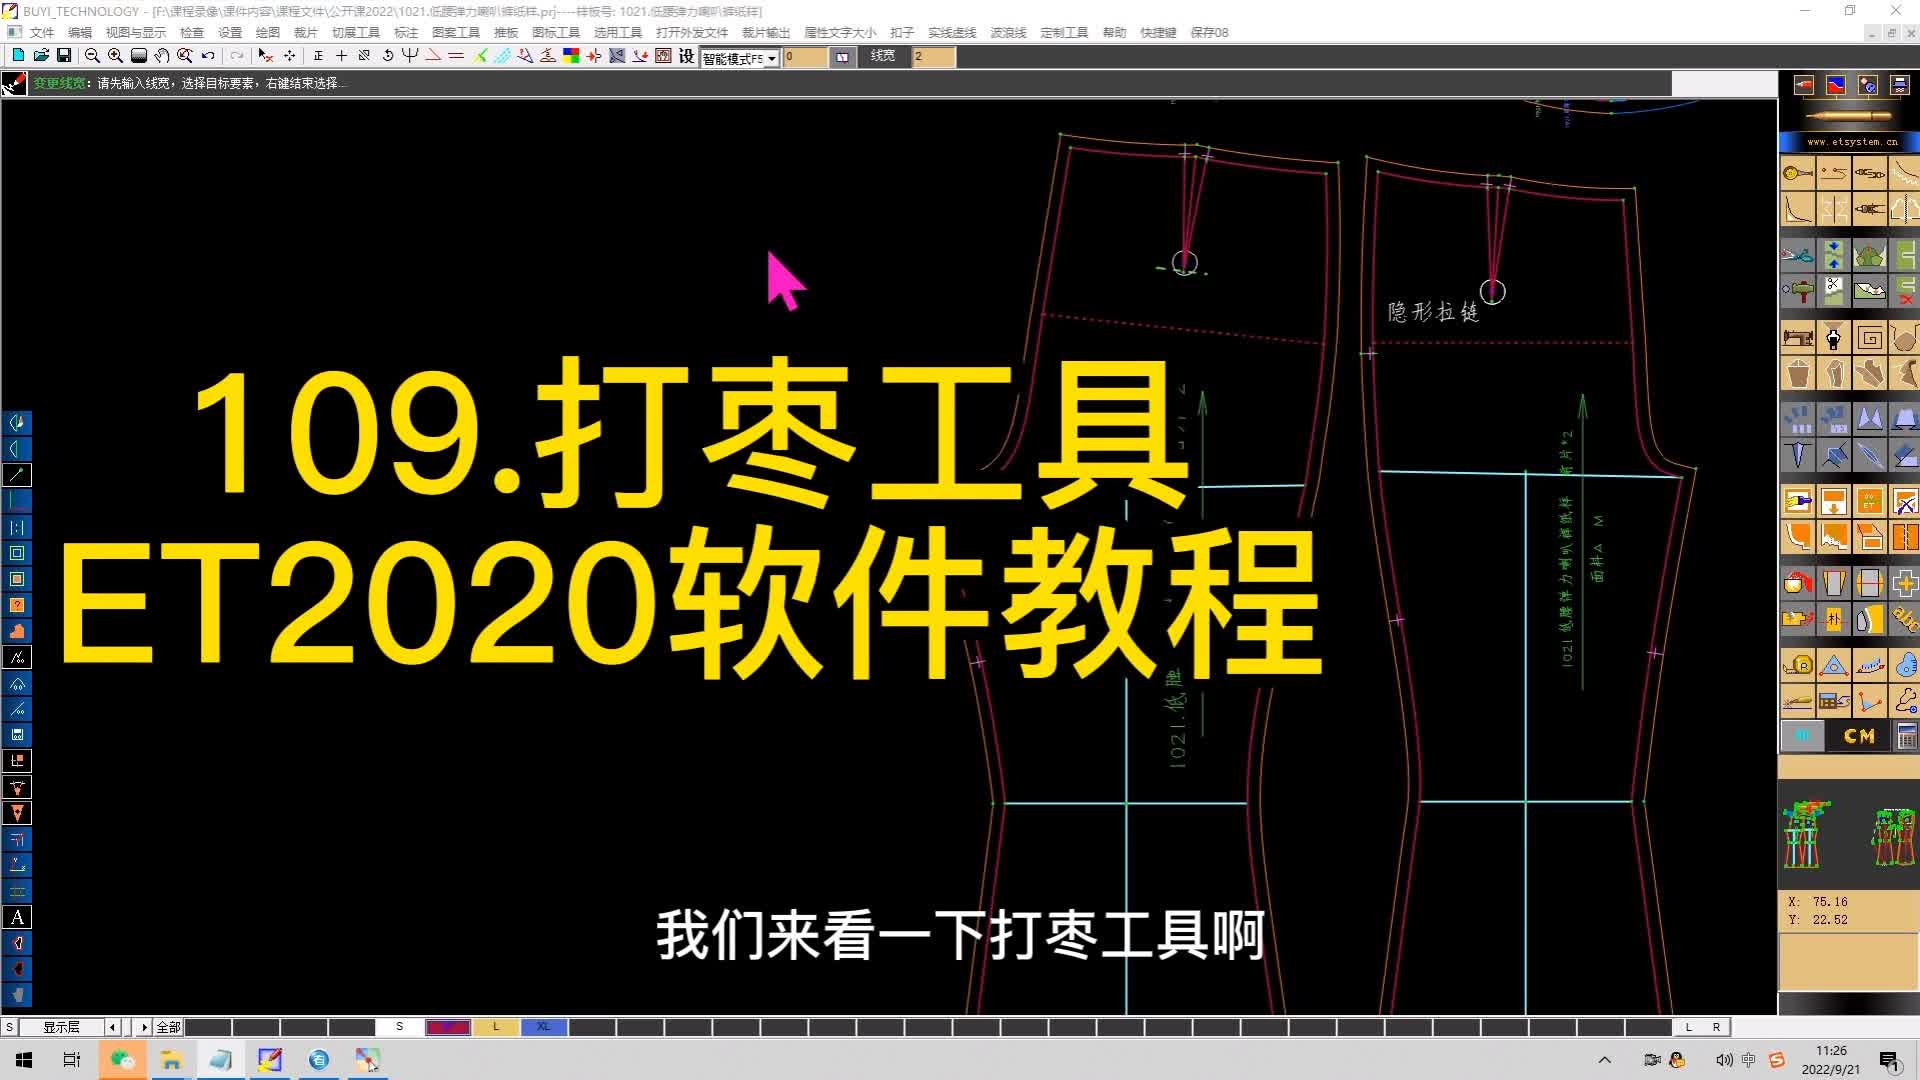Viewport: 1920px width, 1080px height.
Task: Open the calculator tool near the CM button
Action: tap(1905, 738)
